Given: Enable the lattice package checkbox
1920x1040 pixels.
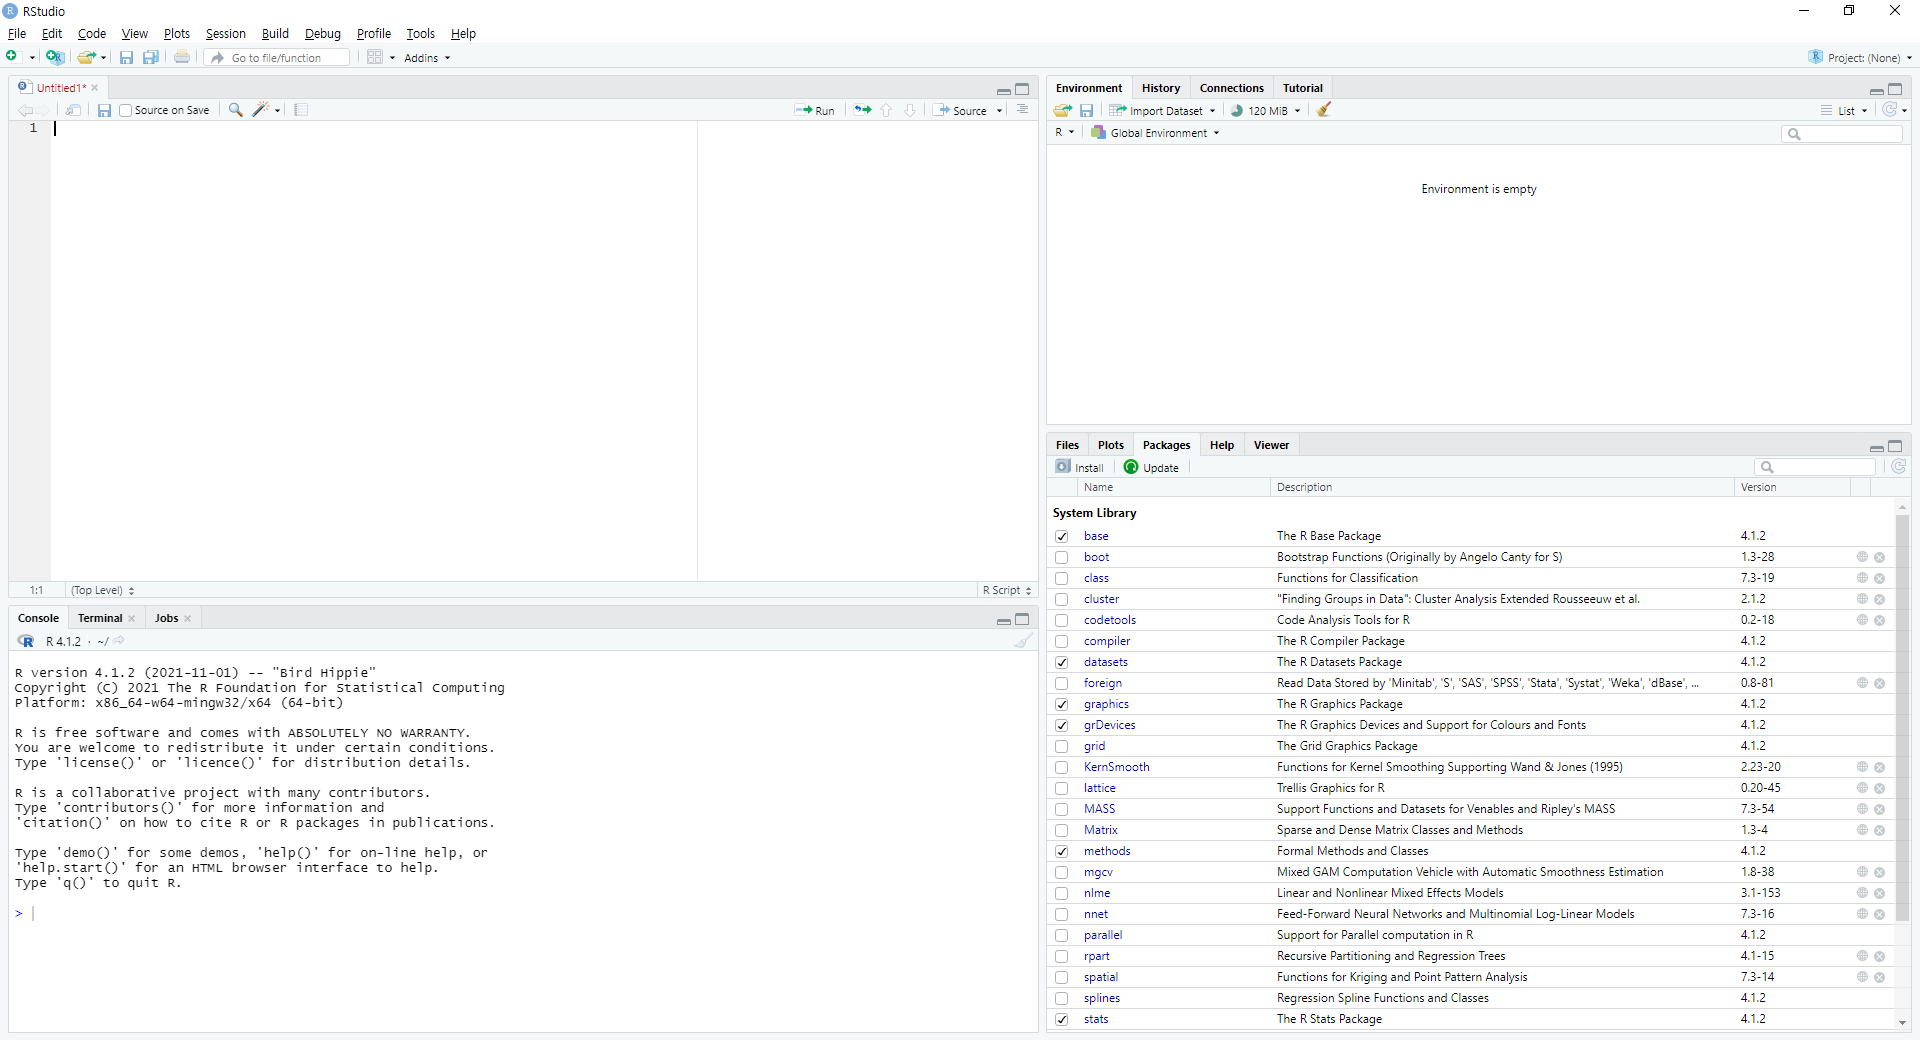Looking at the screenshot, I should [x=1061, y=788].
